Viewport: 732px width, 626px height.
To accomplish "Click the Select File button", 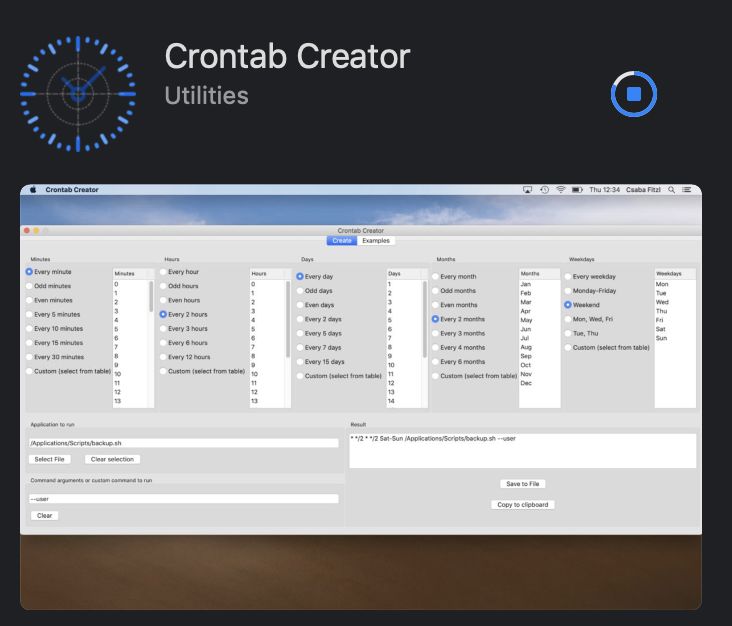I will pyautogui.click(x=49, y=459).
